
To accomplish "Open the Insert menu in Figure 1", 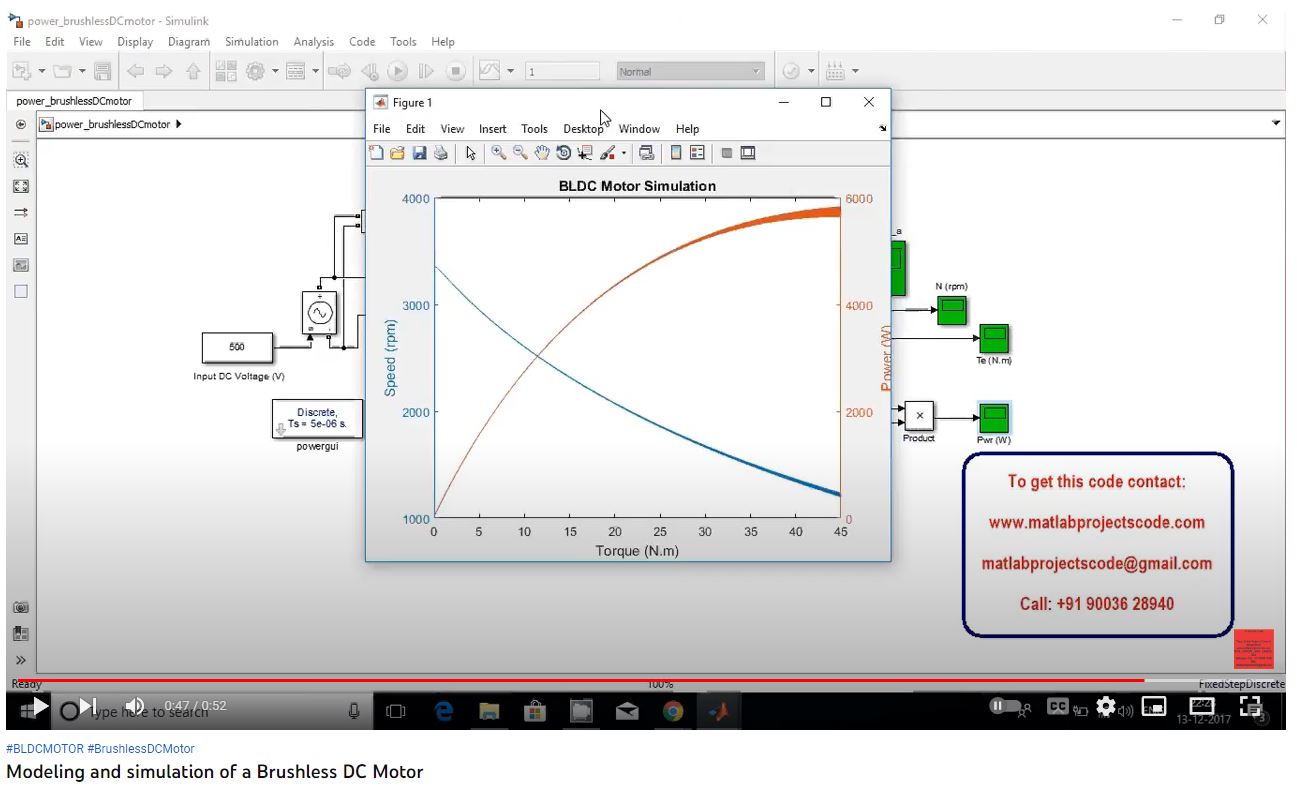I will tap(492, 129).
